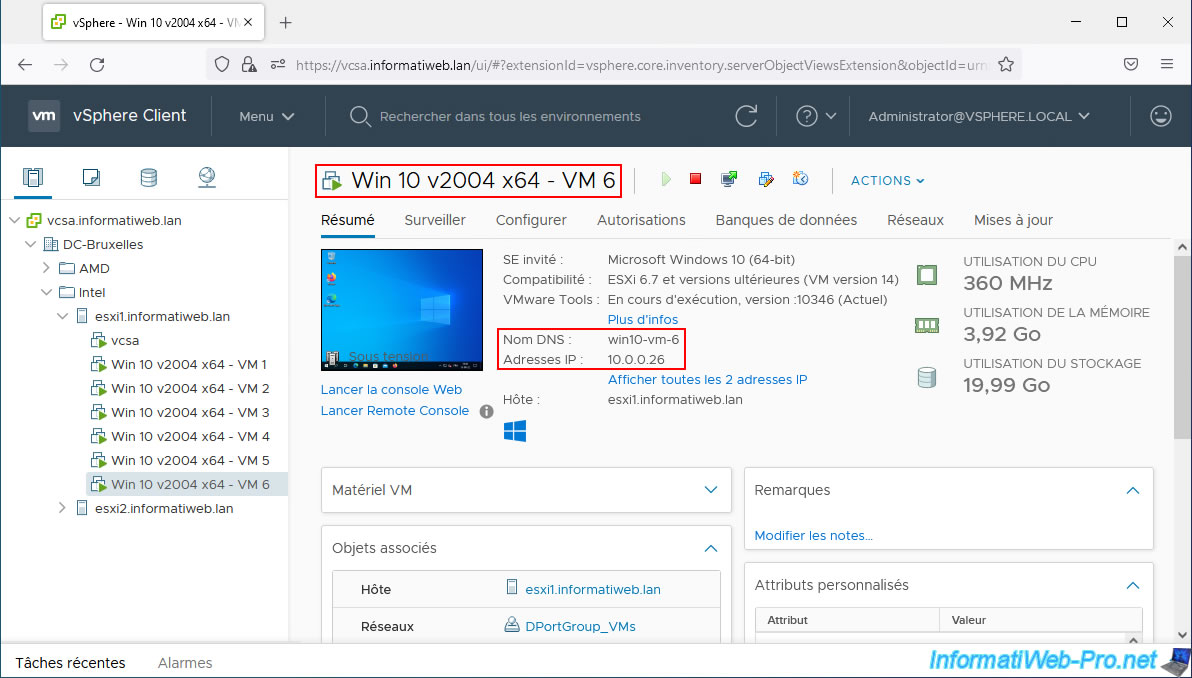Screen dimensions: 1192x678
Task: Open Networking inventory view icon
Action: coord(207,178)
